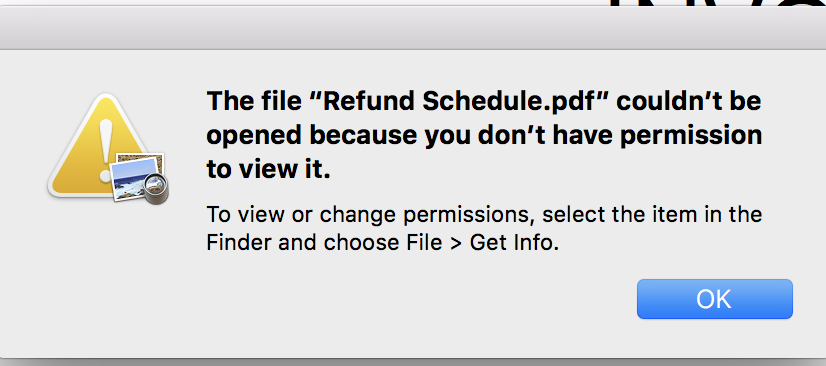Click the magnifier loupe on Preview badge
826x366 pixels.
click(x=155, y=189)
